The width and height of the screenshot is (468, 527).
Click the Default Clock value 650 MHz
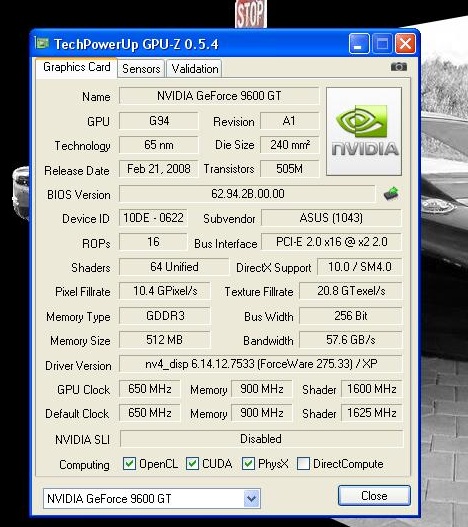150,413
